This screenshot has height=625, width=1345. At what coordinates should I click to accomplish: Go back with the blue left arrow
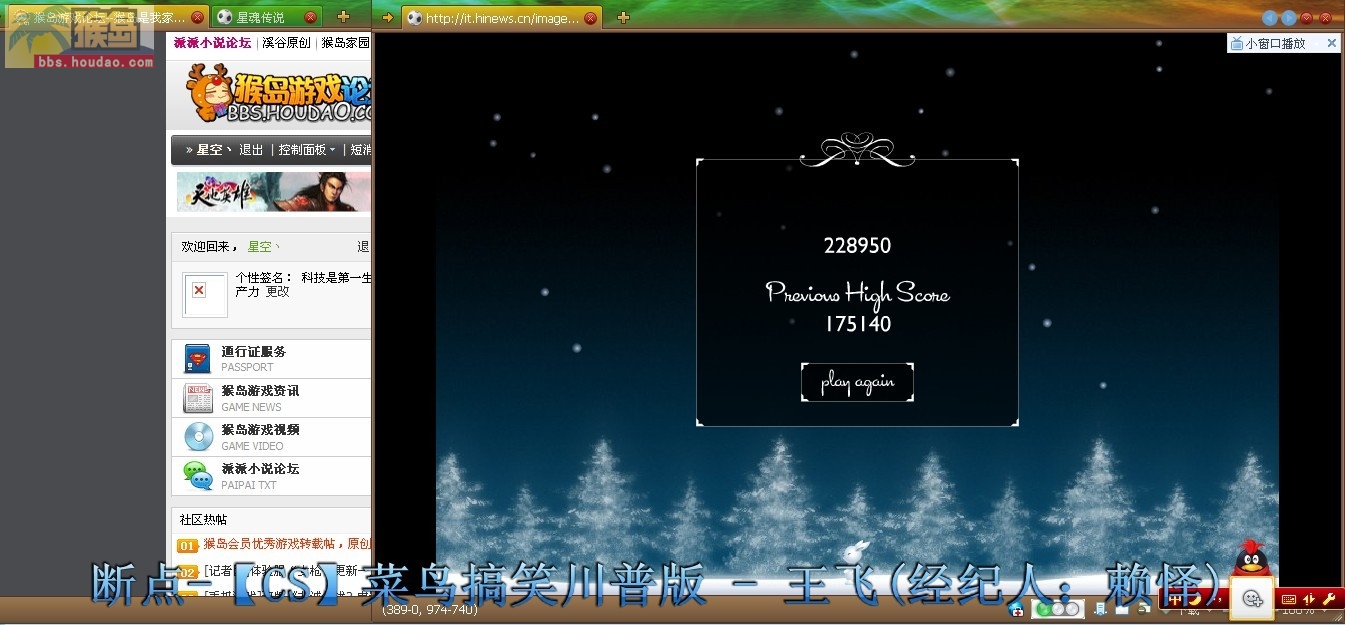pos(1270,18)
